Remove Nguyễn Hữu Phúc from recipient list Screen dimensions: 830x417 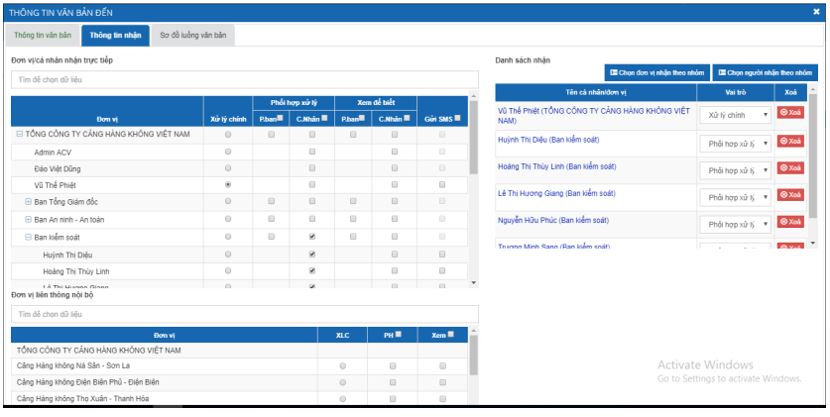tap(790, 223)
